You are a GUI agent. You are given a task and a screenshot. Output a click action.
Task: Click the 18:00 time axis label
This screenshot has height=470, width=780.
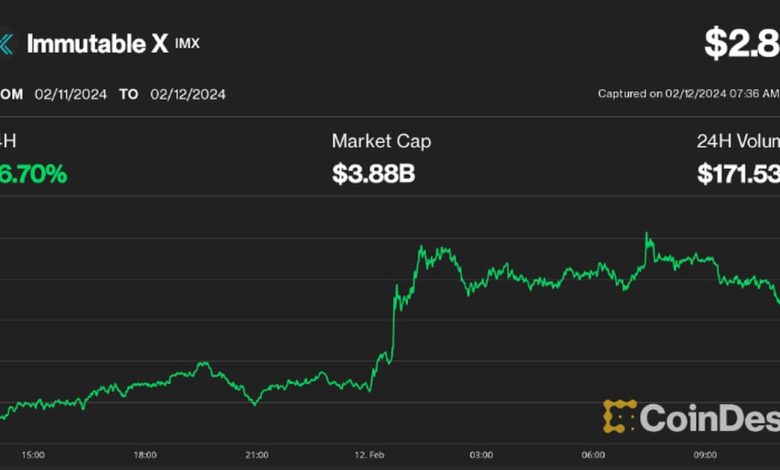pos(146,455)
